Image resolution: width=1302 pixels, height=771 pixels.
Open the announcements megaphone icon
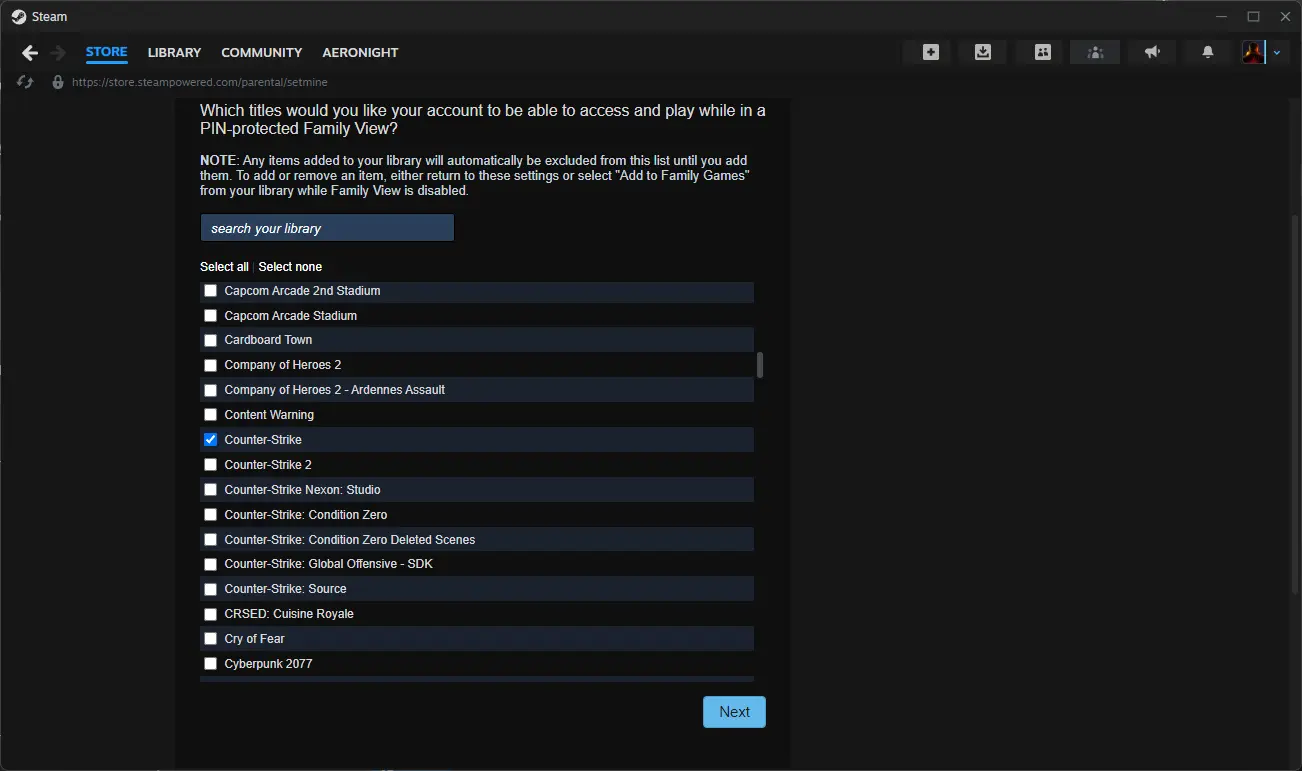tap(1153, 52)
